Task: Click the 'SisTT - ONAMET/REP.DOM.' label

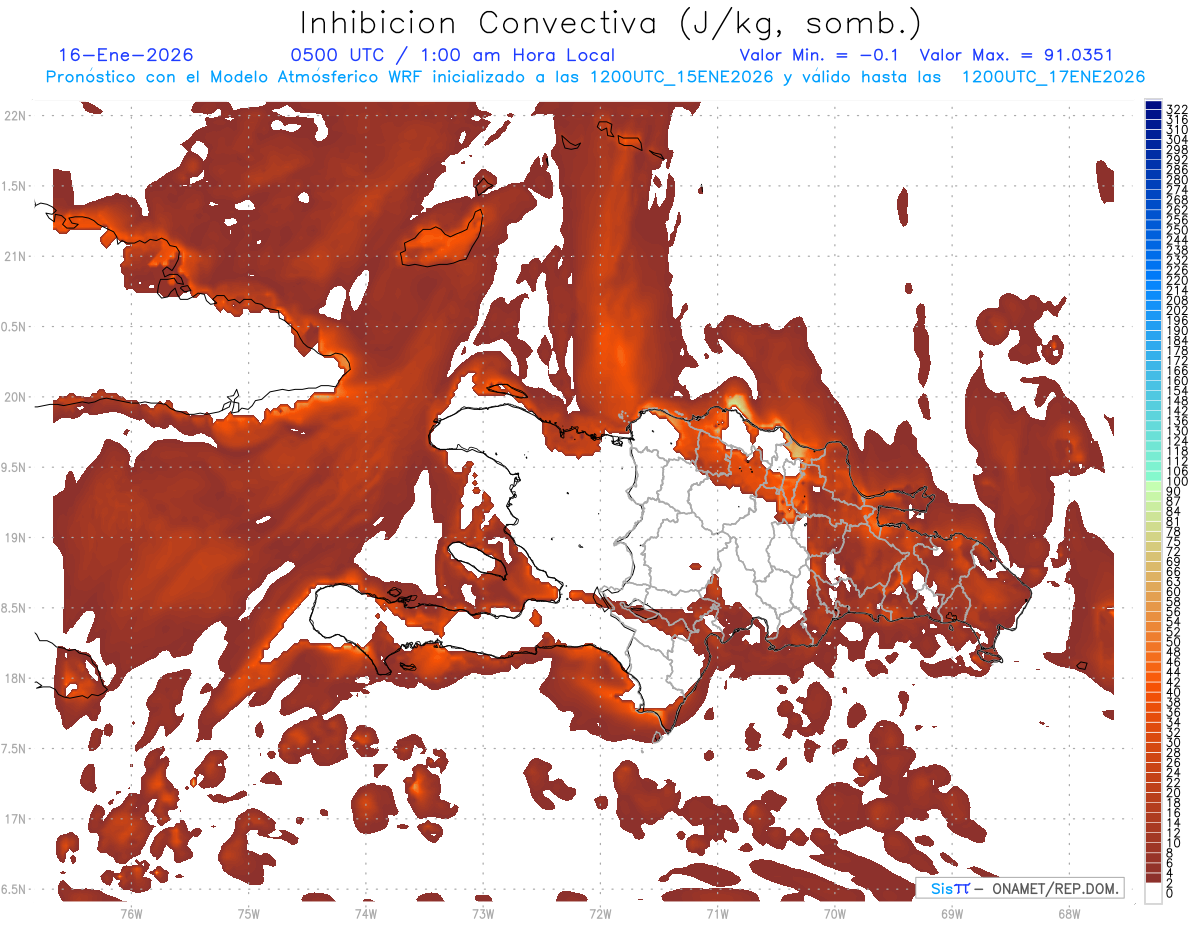Action: pos(1021,888)
